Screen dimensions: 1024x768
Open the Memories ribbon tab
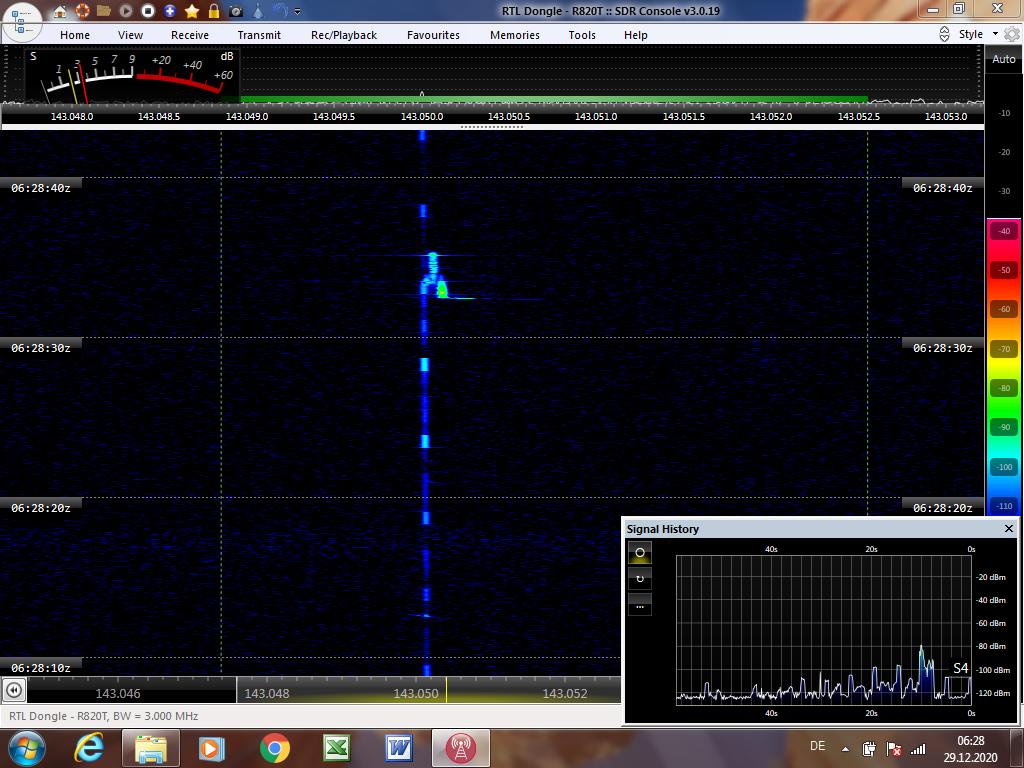click(x=515, y=35)
